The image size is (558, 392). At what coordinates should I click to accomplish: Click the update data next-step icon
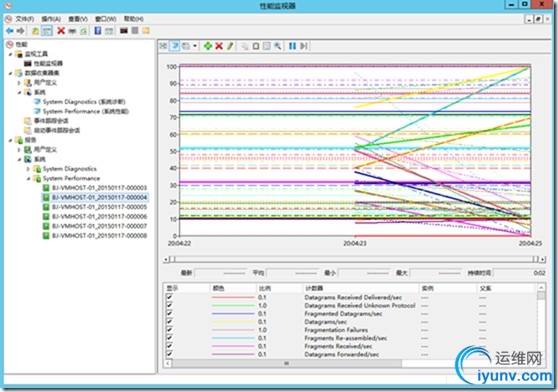[304, 46]
